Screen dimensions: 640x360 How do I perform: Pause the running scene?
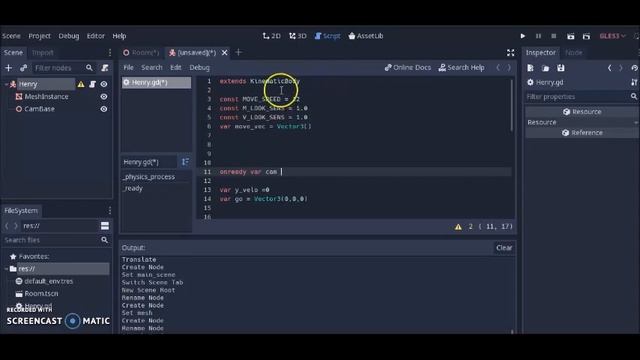click(x=538, y=36)
